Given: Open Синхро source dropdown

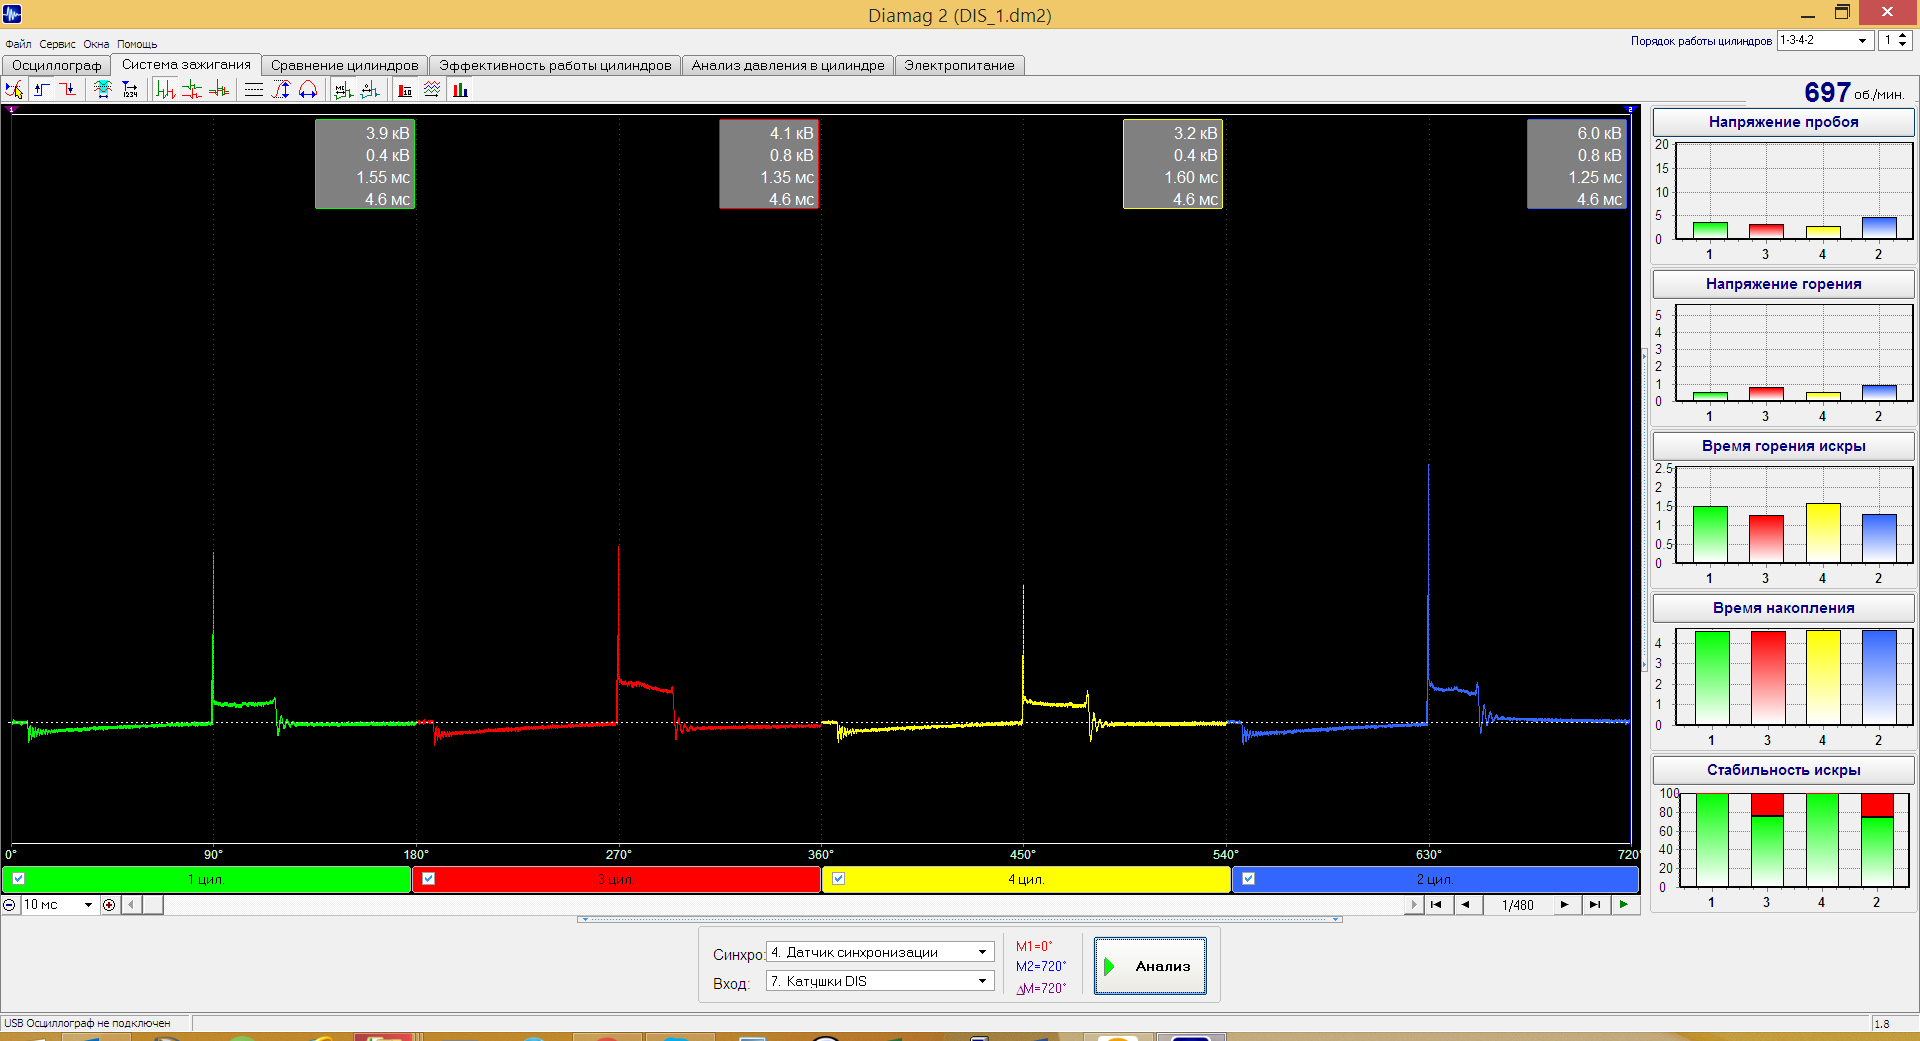Looking at the screenshot, I should (x=982, y=952).
